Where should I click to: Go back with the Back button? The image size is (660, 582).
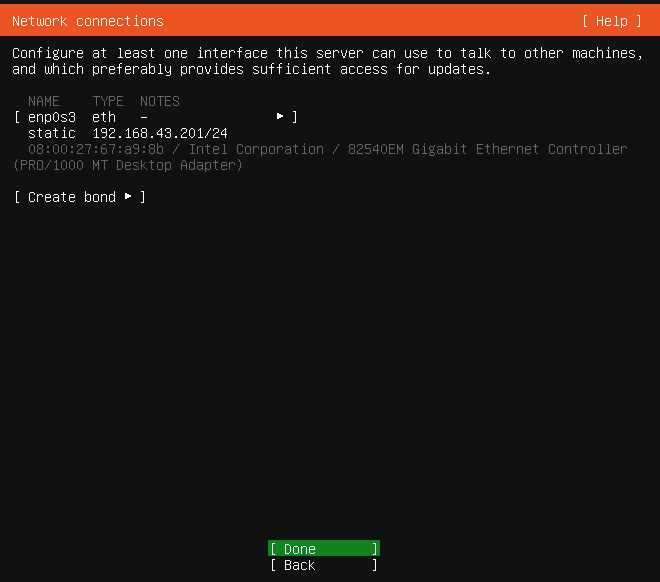click(x=324, y=565)
